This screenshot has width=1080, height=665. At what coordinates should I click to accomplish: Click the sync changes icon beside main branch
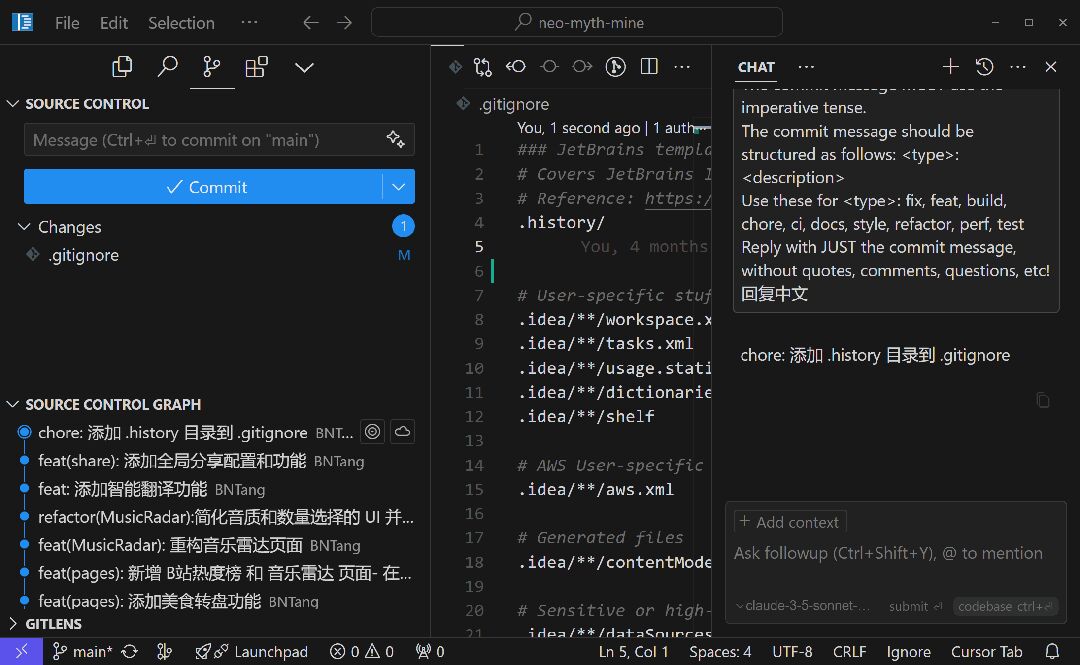[x=129, y=651]
